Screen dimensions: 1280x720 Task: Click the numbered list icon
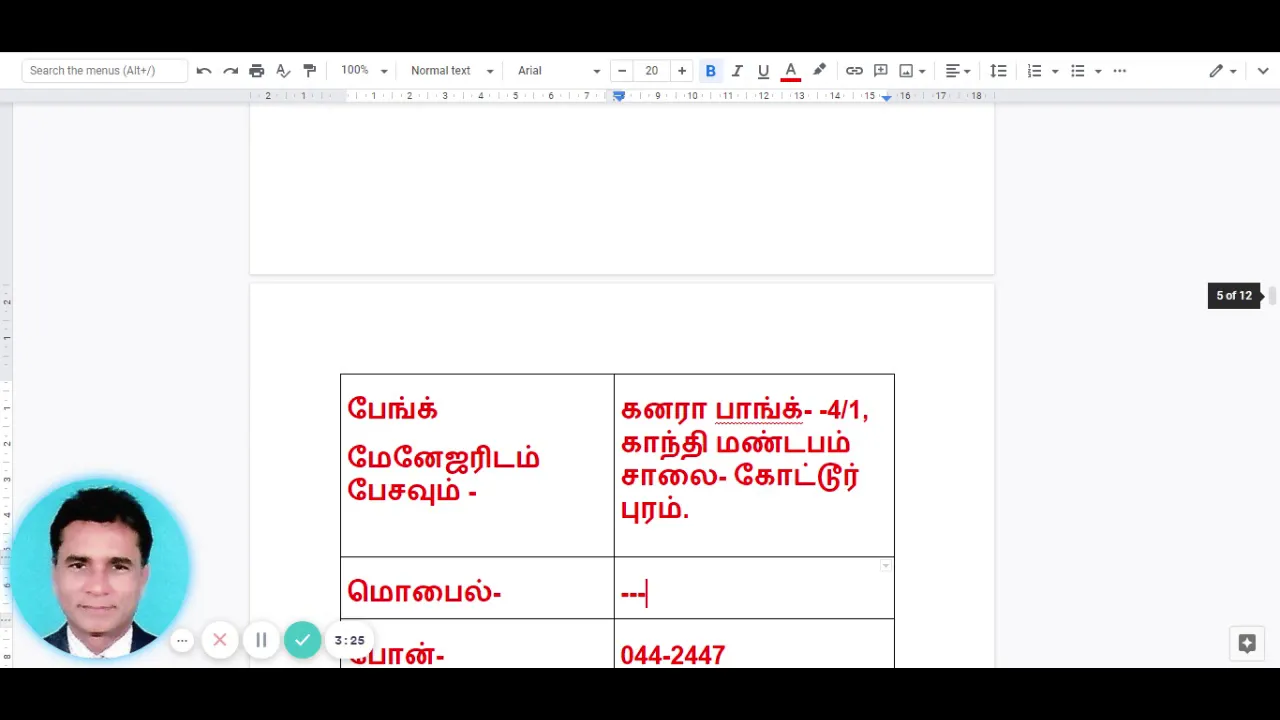1035,71
